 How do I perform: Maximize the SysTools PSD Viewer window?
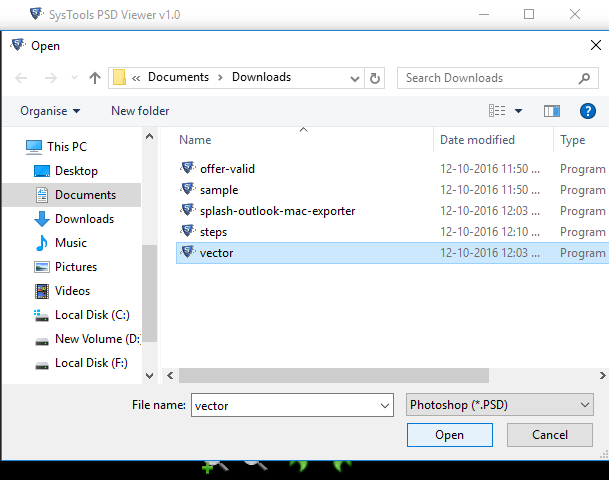click(529, 14)
